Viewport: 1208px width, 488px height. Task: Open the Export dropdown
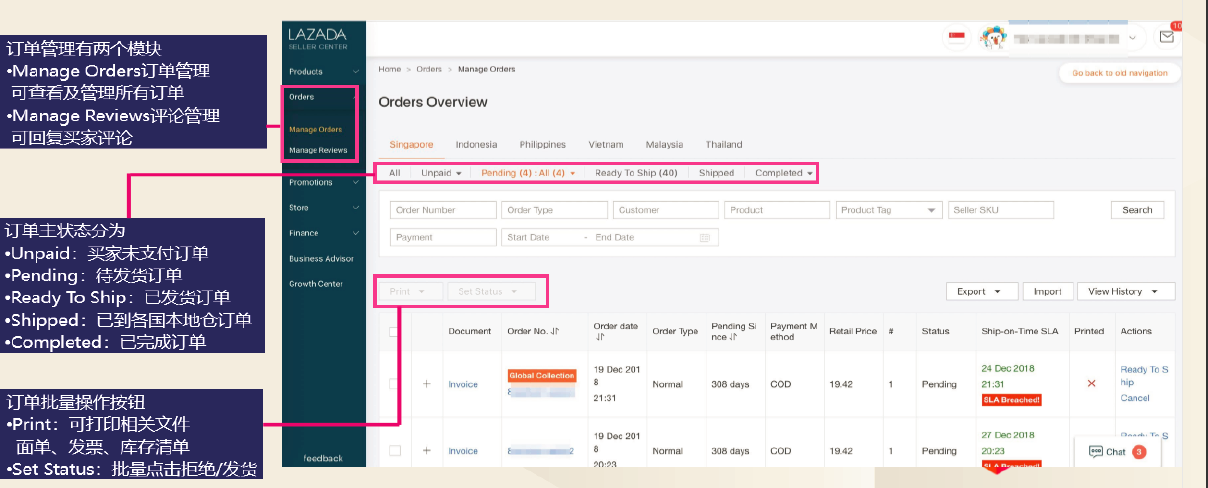pyautogui.click(x=981, y=291)
